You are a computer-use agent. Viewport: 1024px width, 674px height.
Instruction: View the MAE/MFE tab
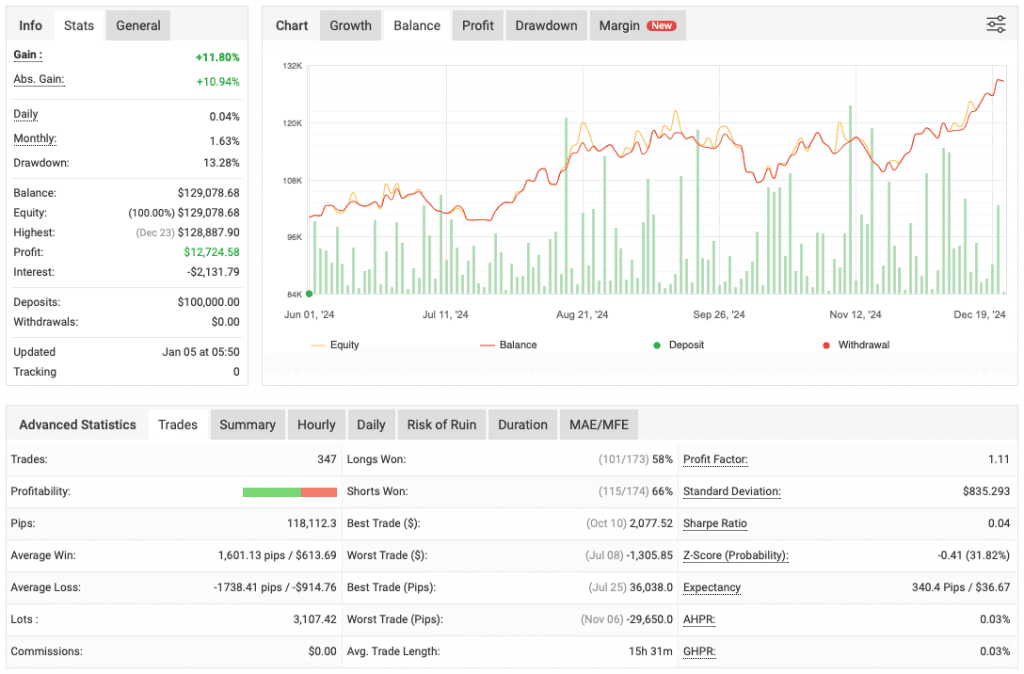point(598,424)
